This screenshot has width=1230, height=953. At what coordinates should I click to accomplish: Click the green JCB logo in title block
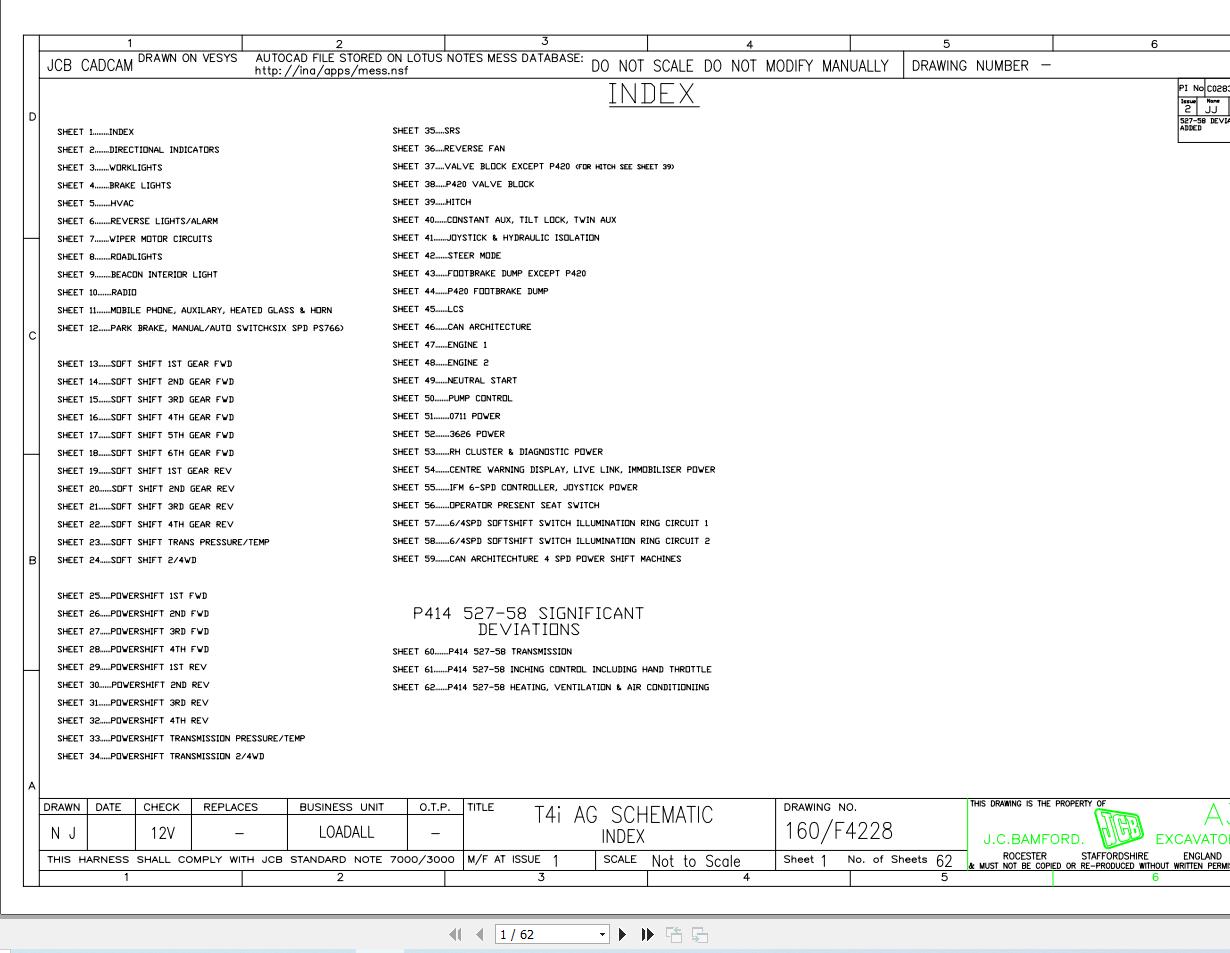tap(1120, 827)
